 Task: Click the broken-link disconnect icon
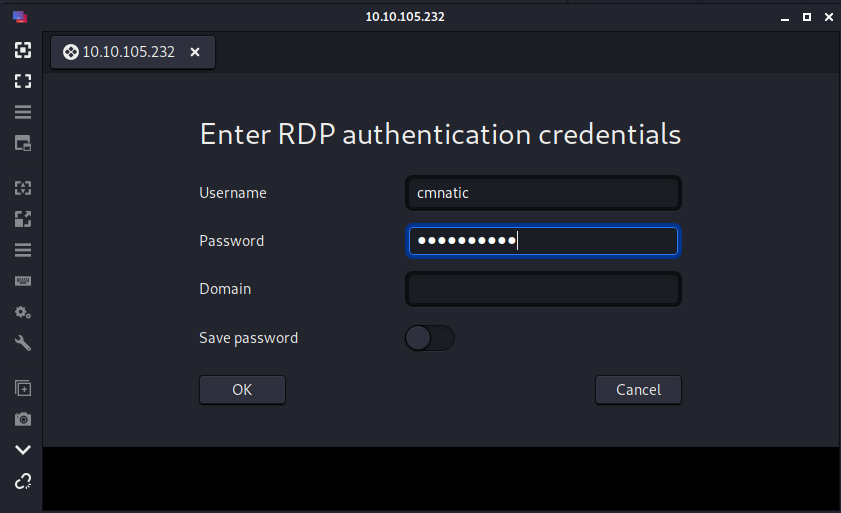click(23, 481)
